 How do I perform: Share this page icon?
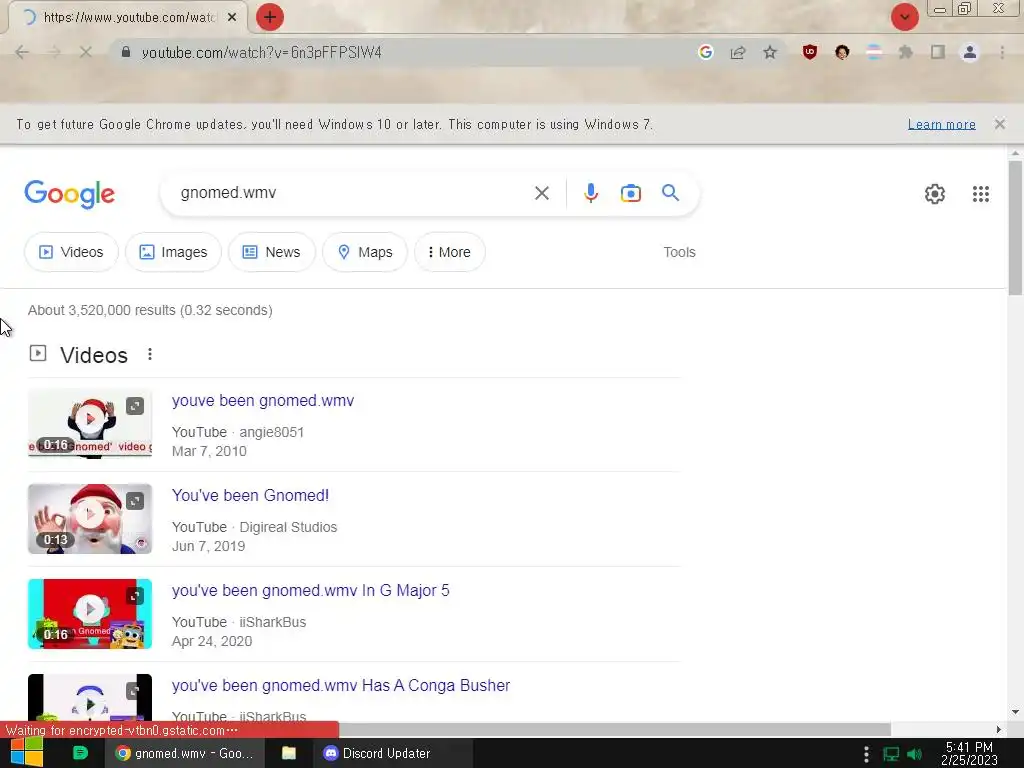tap(738, 52)
